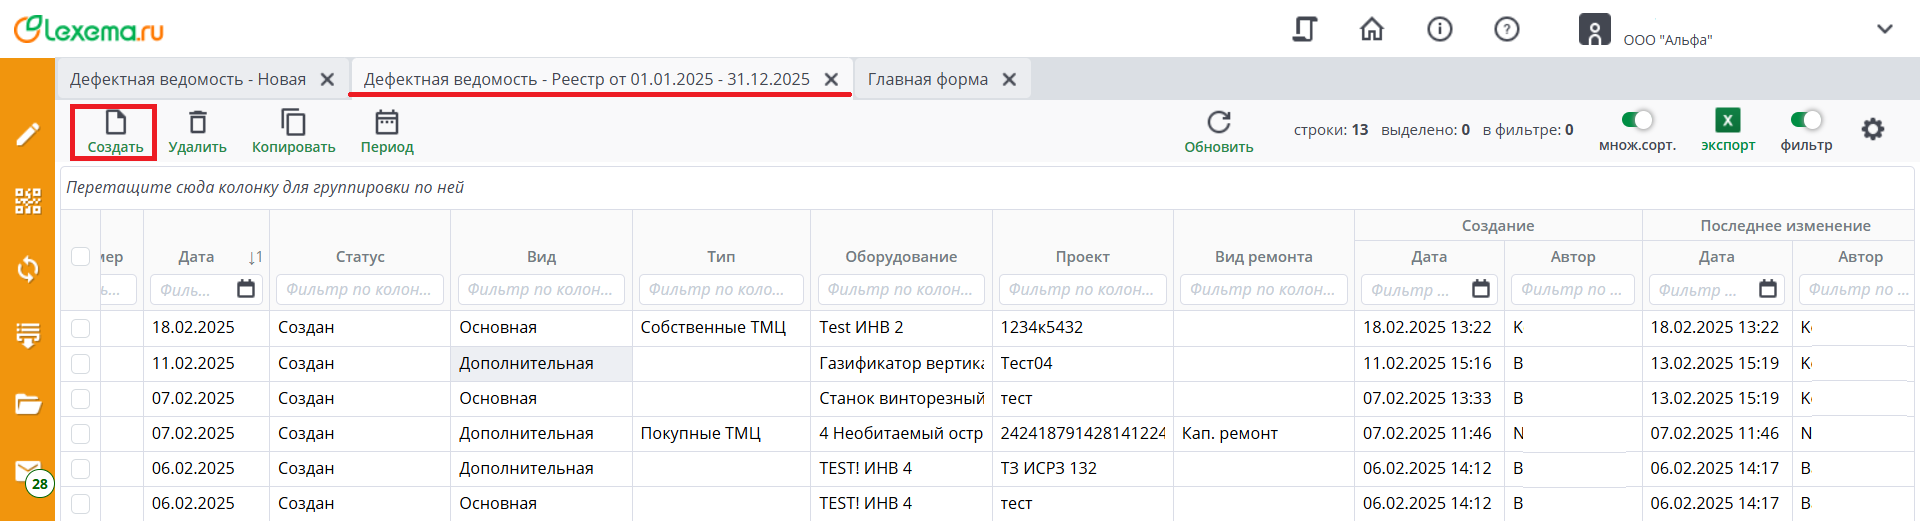Open the date picker in Дата filter
The width and height of the screenshot is (1920, 521).
click(x=246, y=290)
